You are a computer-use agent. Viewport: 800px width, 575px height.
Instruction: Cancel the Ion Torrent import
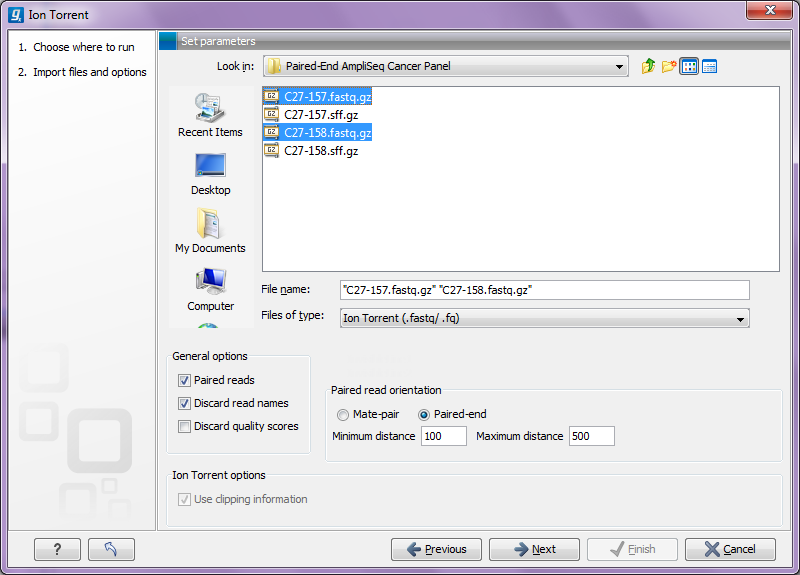[x=730, y=549]
